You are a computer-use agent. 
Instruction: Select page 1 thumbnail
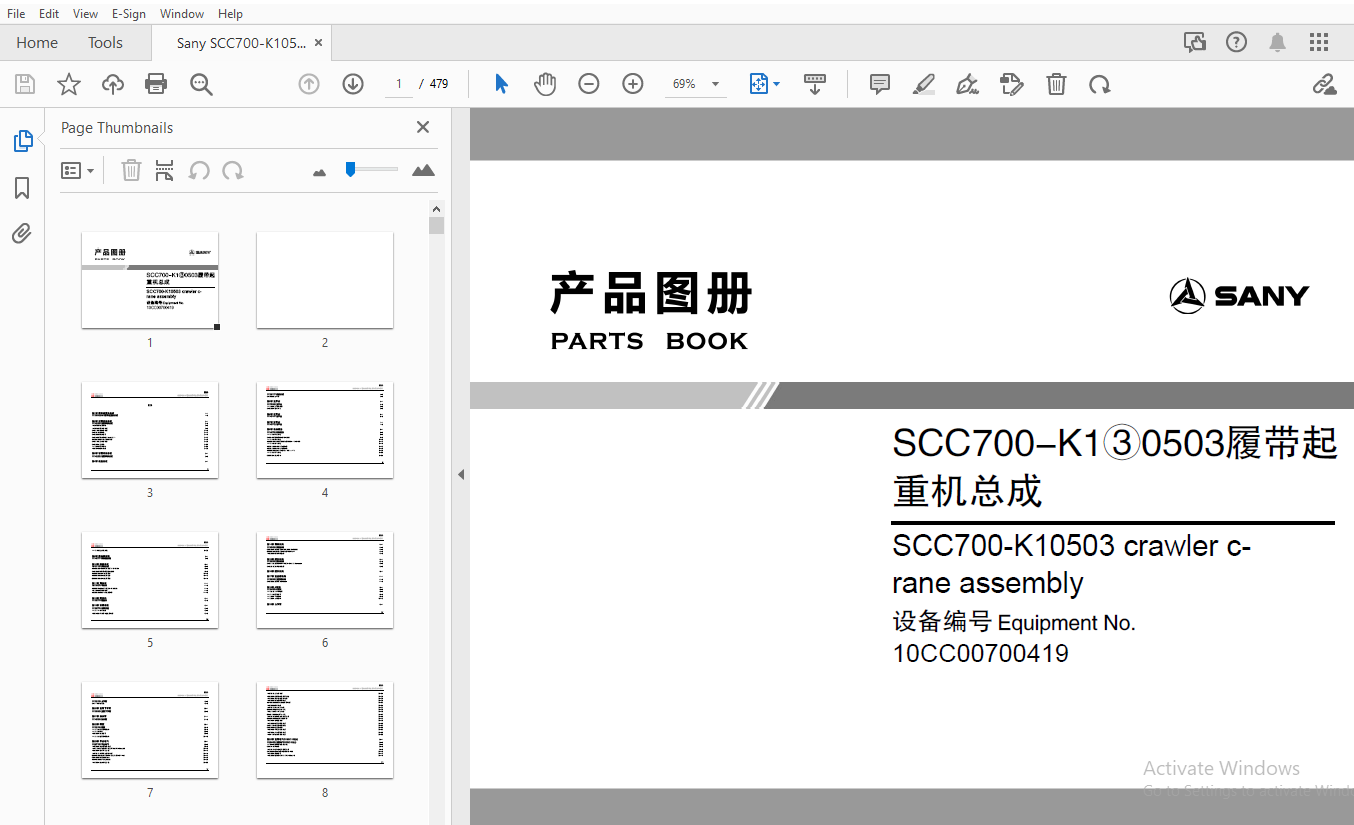coord(150,280)
